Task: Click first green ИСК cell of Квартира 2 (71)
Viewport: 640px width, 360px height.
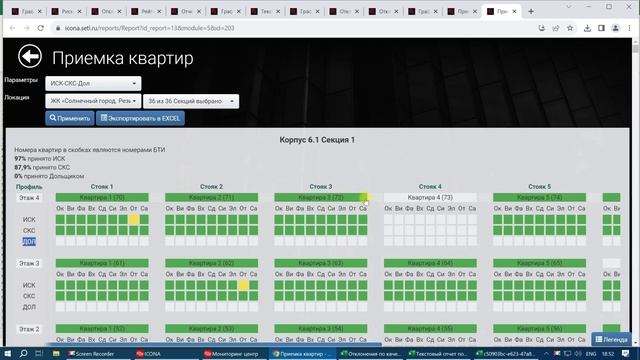Action: tap(170, 220)
